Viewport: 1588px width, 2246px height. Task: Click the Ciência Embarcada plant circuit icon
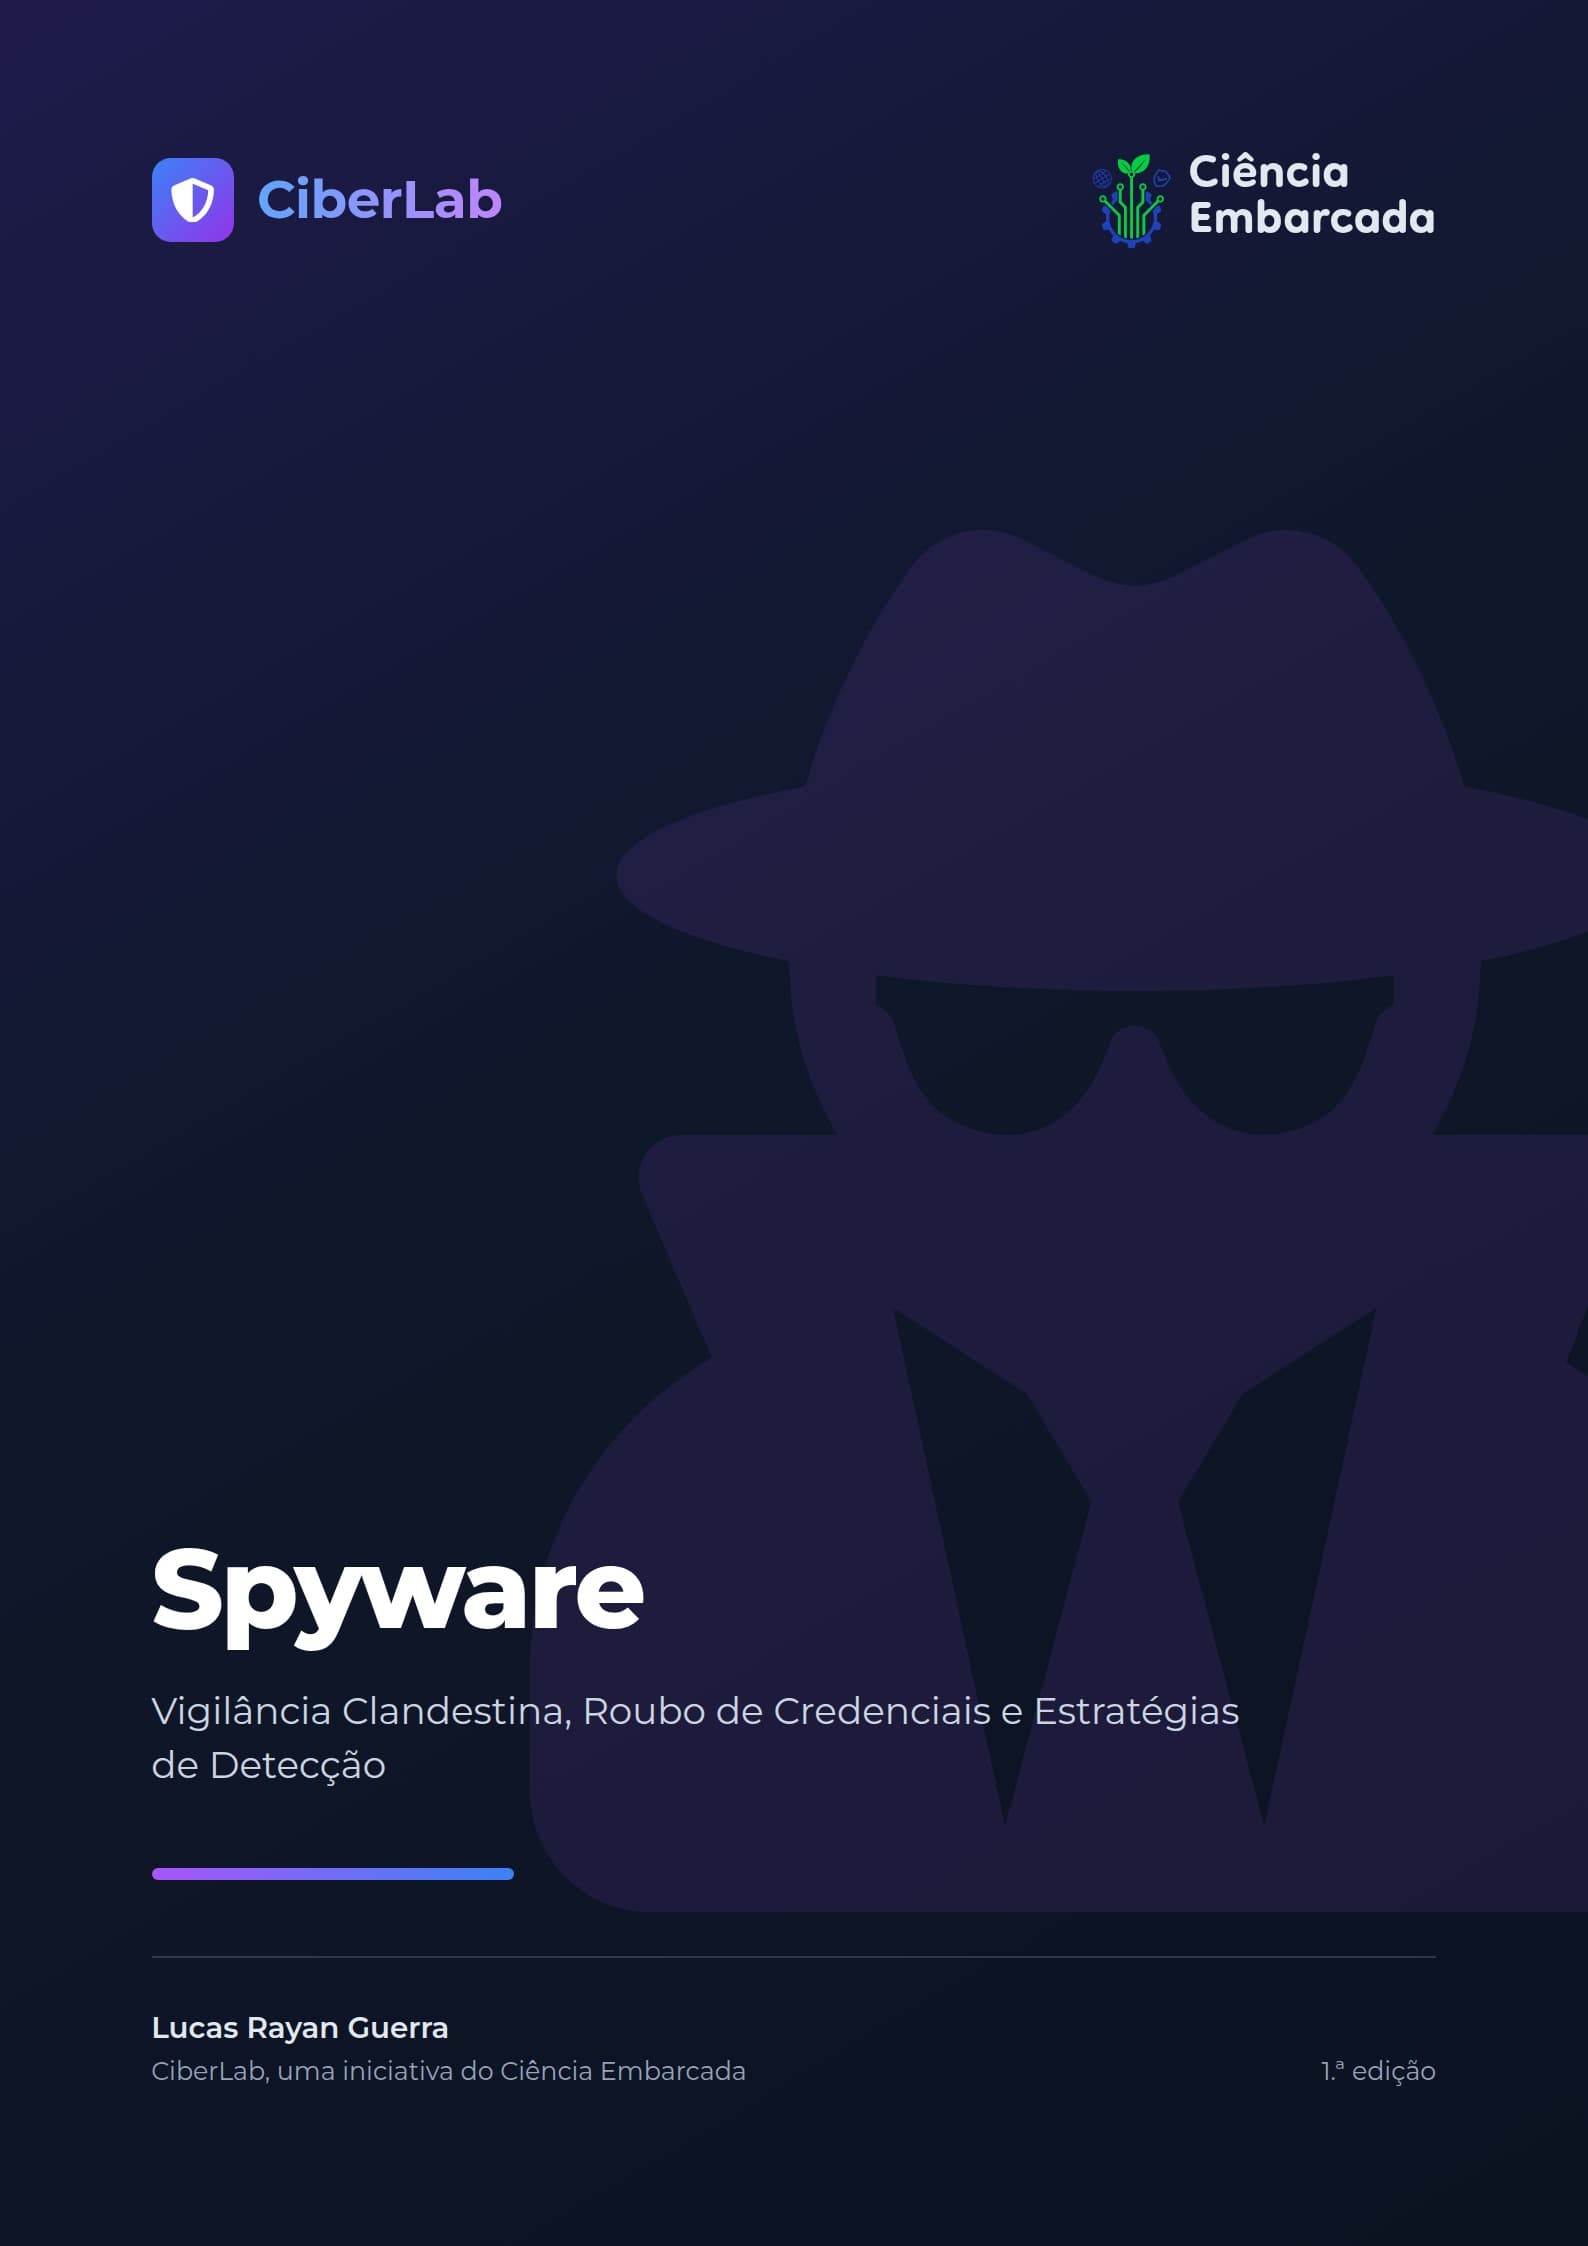[1131, 200]
